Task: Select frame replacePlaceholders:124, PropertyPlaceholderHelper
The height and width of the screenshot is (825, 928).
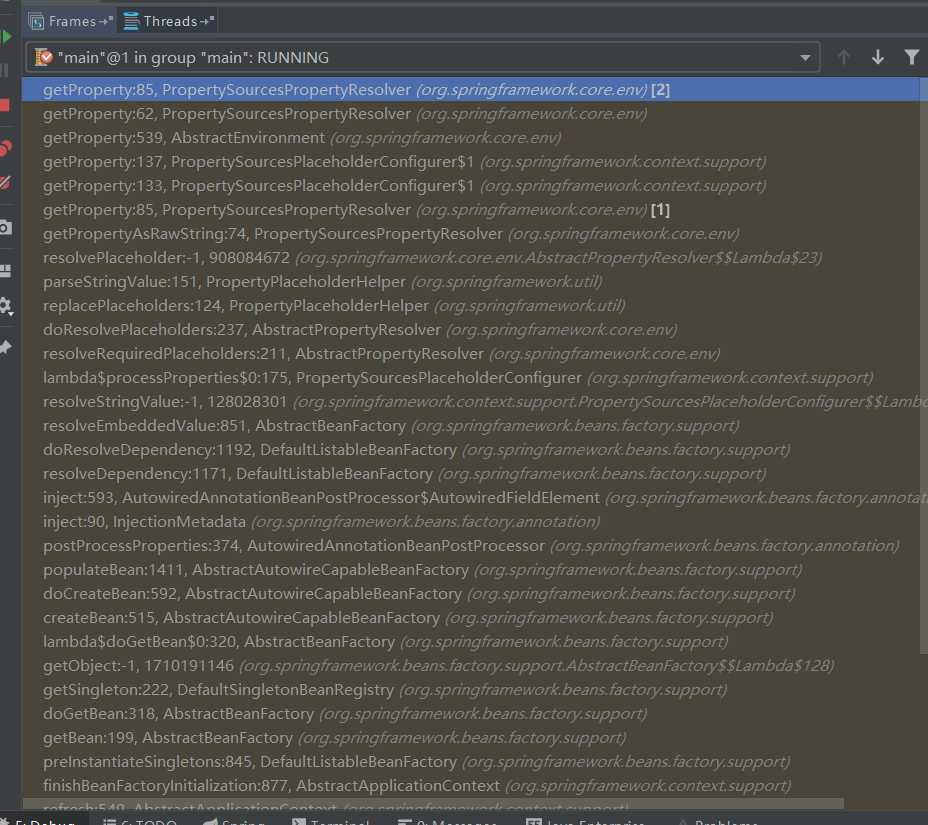Action: pos(471,305)
